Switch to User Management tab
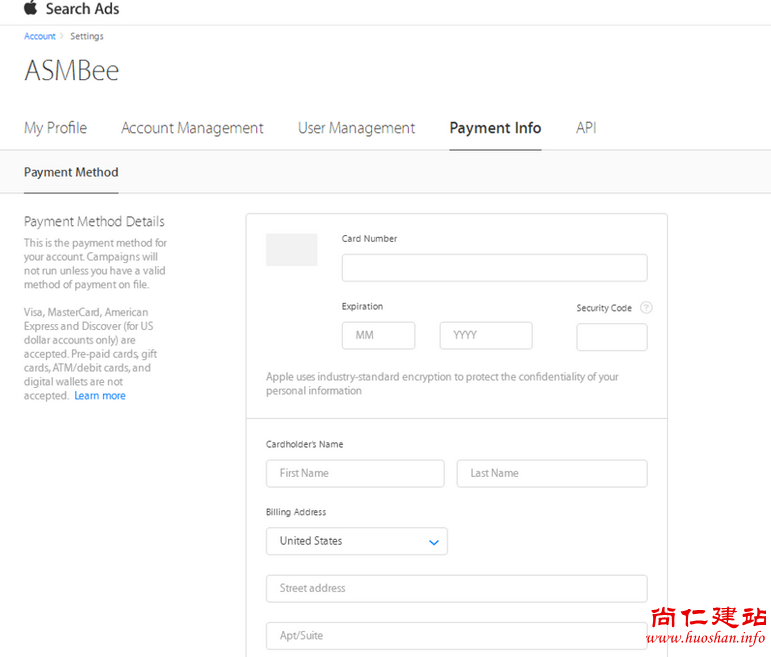The height and width of the screenshot is (657, 771). coord(356,128)
